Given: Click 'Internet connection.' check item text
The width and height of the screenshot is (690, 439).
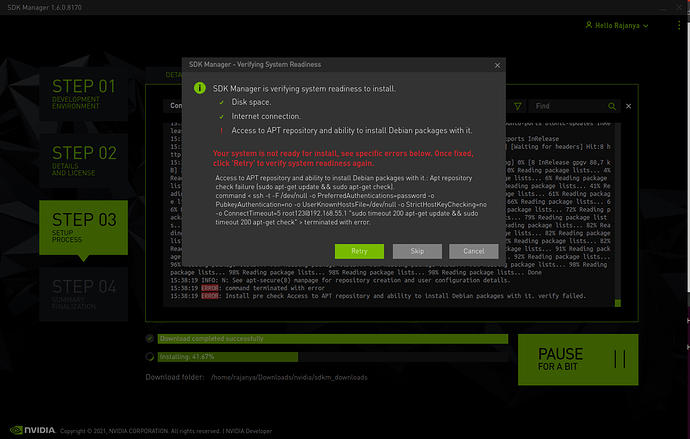Looking at the screenshot, I should click(266, 117).
